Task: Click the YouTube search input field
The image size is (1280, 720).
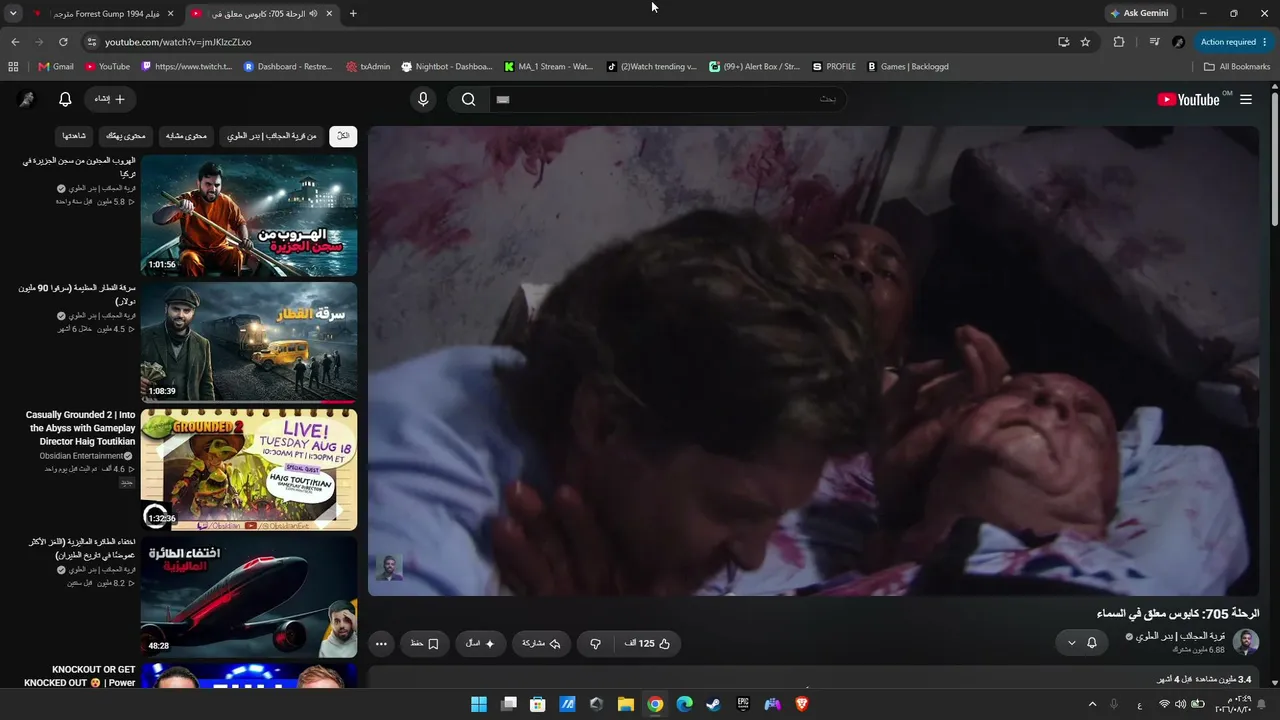Action: click(666, 99)
